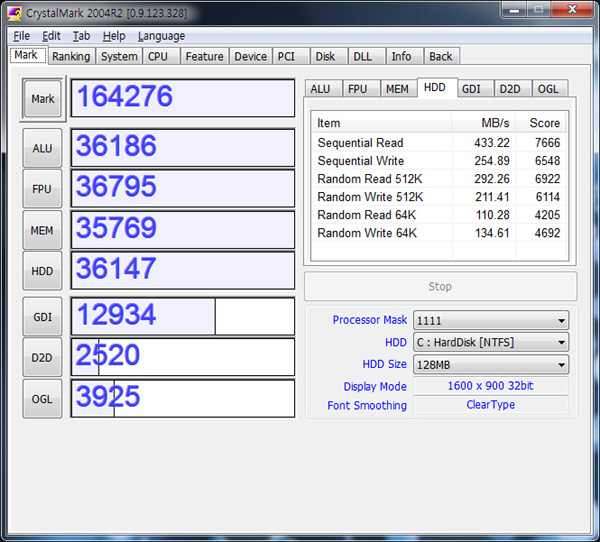Expand the HDD Size dropdown

click(x=491, y=364)
